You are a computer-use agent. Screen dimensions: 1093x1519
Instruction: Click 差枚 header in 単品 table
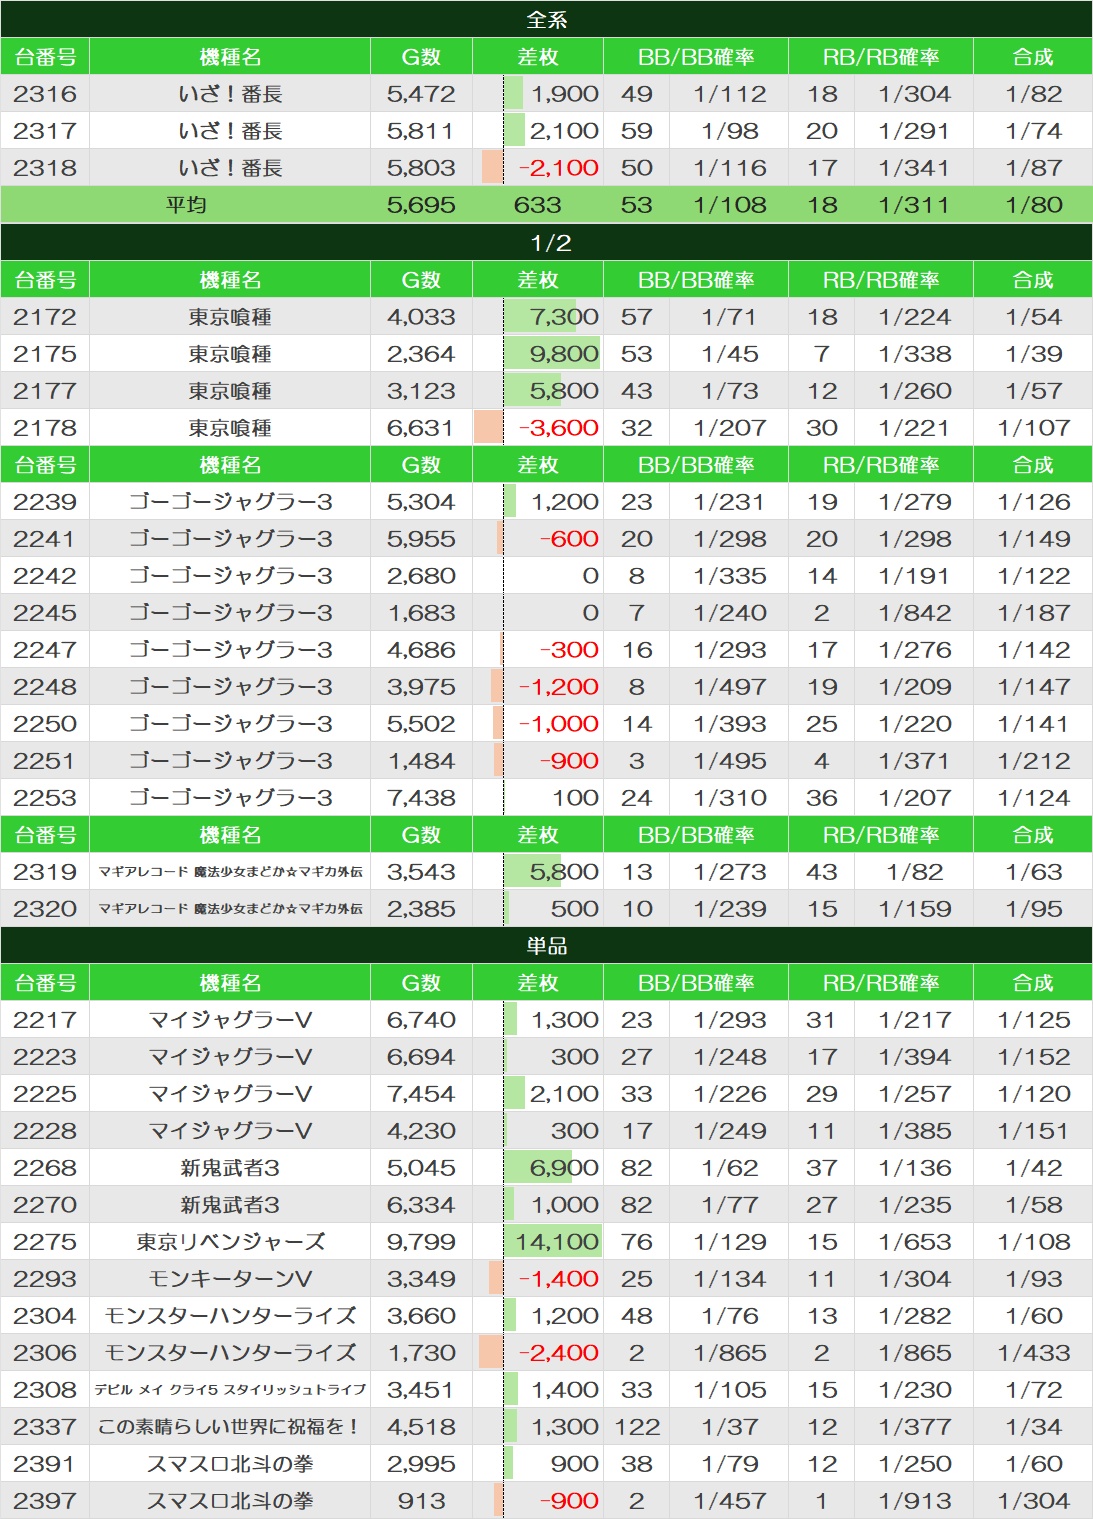538,983
